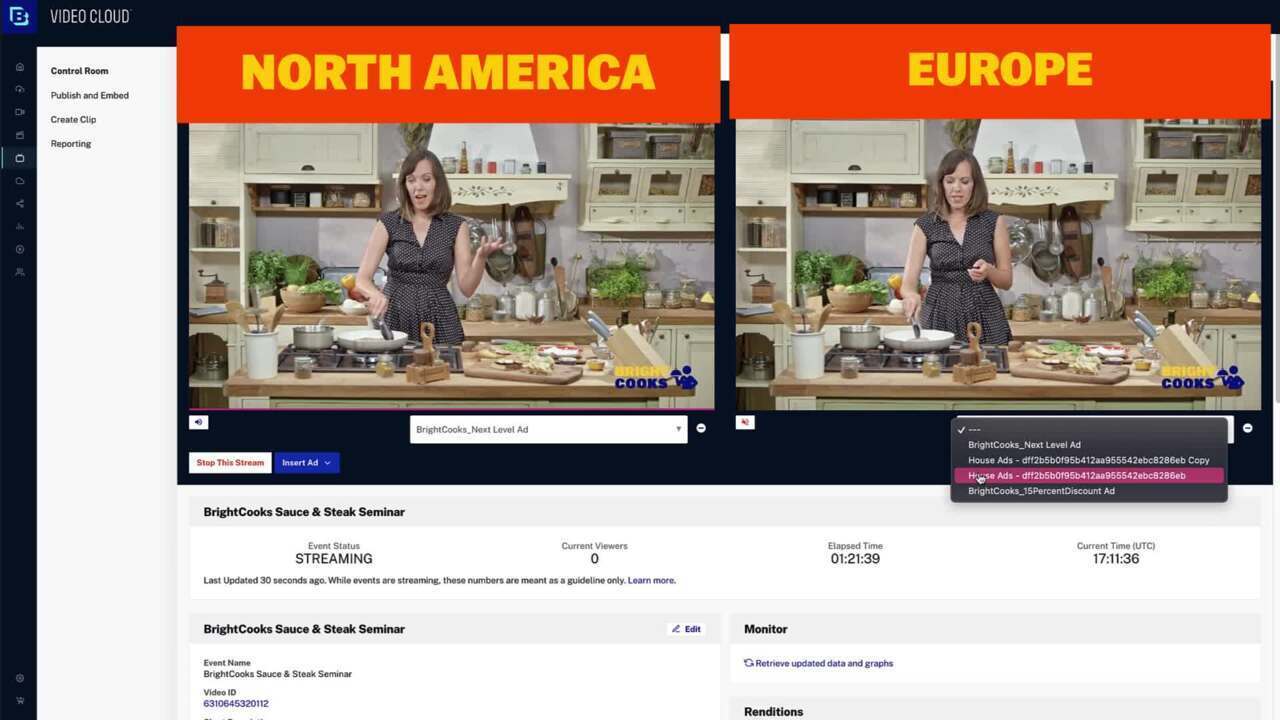The width and height of the screenshot is (1280, 720).
Task: Click the Europe video preview
Action: pyautogui.click(x=998, y=265)
